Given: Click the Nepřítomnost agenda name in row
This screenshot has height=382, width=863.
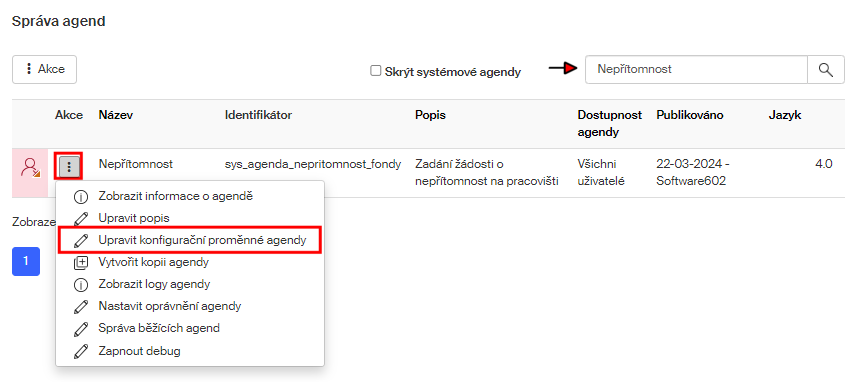Looking at the screenshot, I should click(136, 163).
